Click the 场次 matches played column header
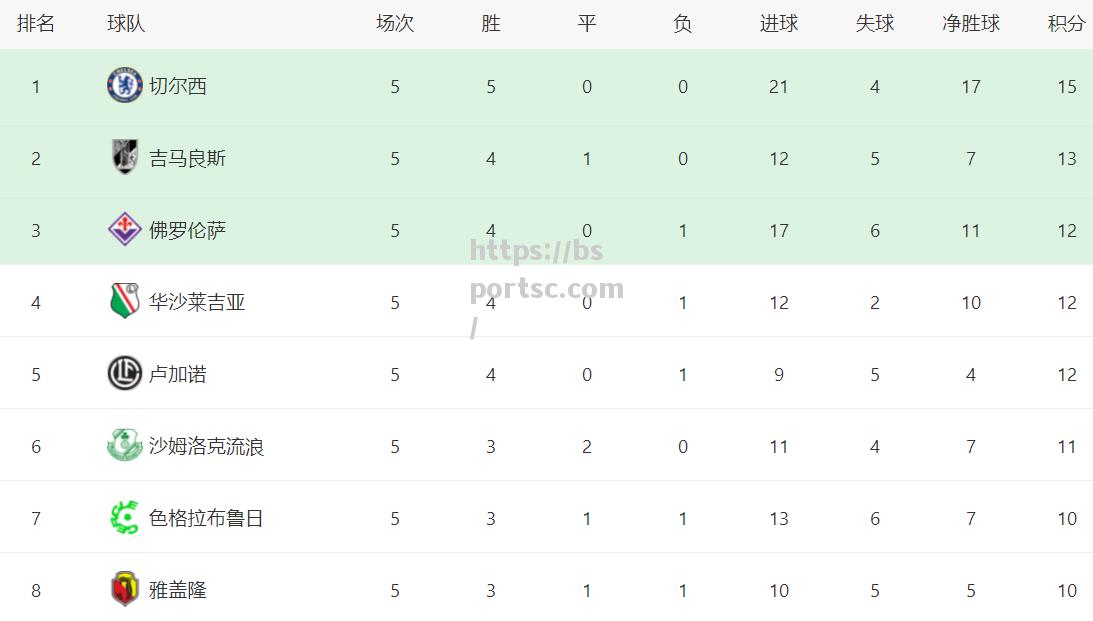1093x621 pixels. (x=395, y=24)
